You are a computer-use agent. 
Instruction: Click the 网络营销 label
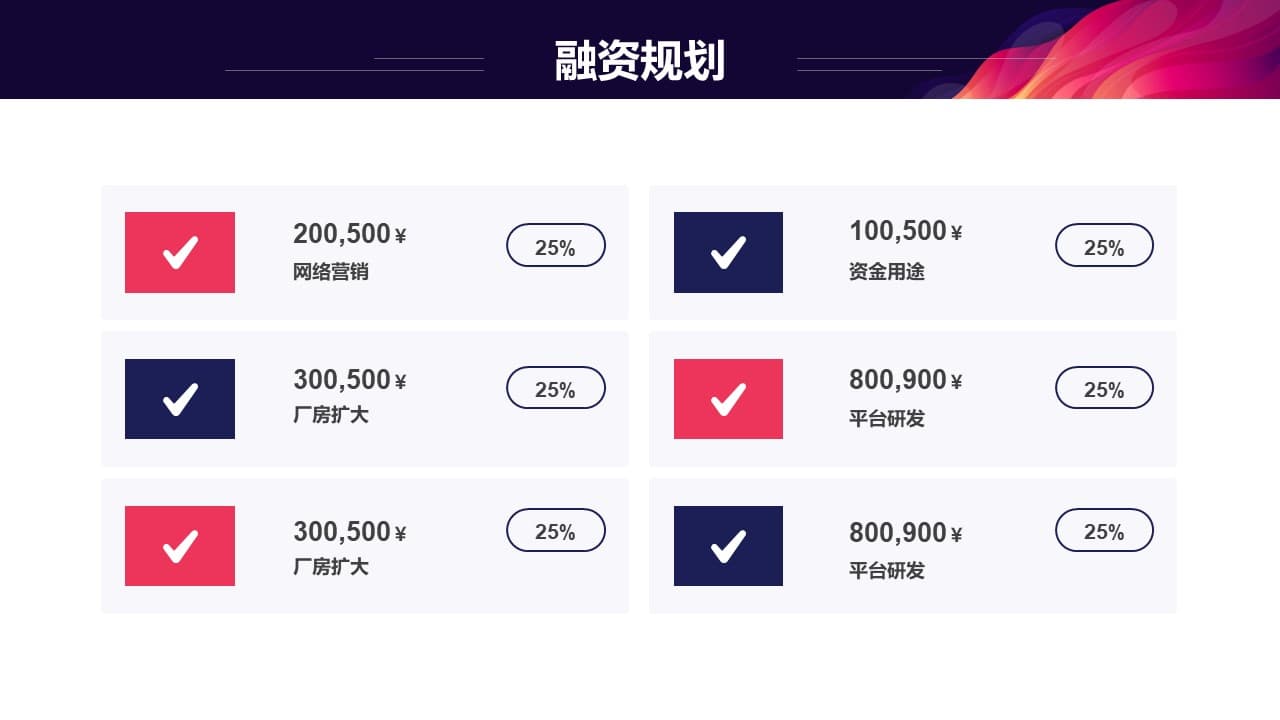point(331,271)
